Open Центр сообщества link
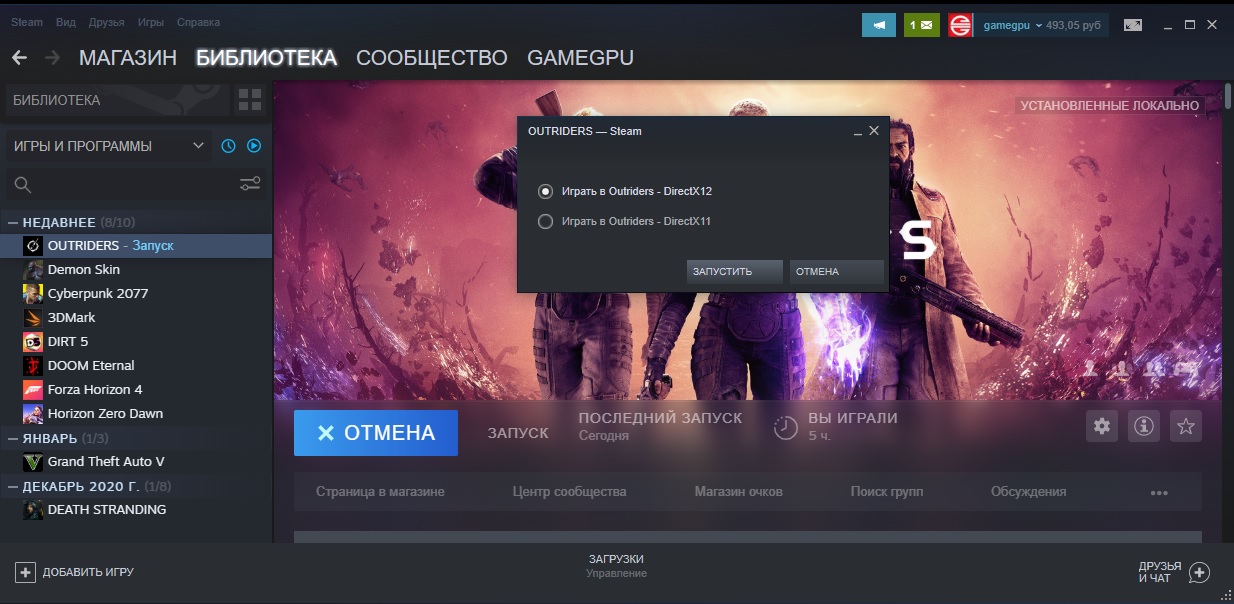Viewport: 1234px width, 604px height. [x=570, y=492]
